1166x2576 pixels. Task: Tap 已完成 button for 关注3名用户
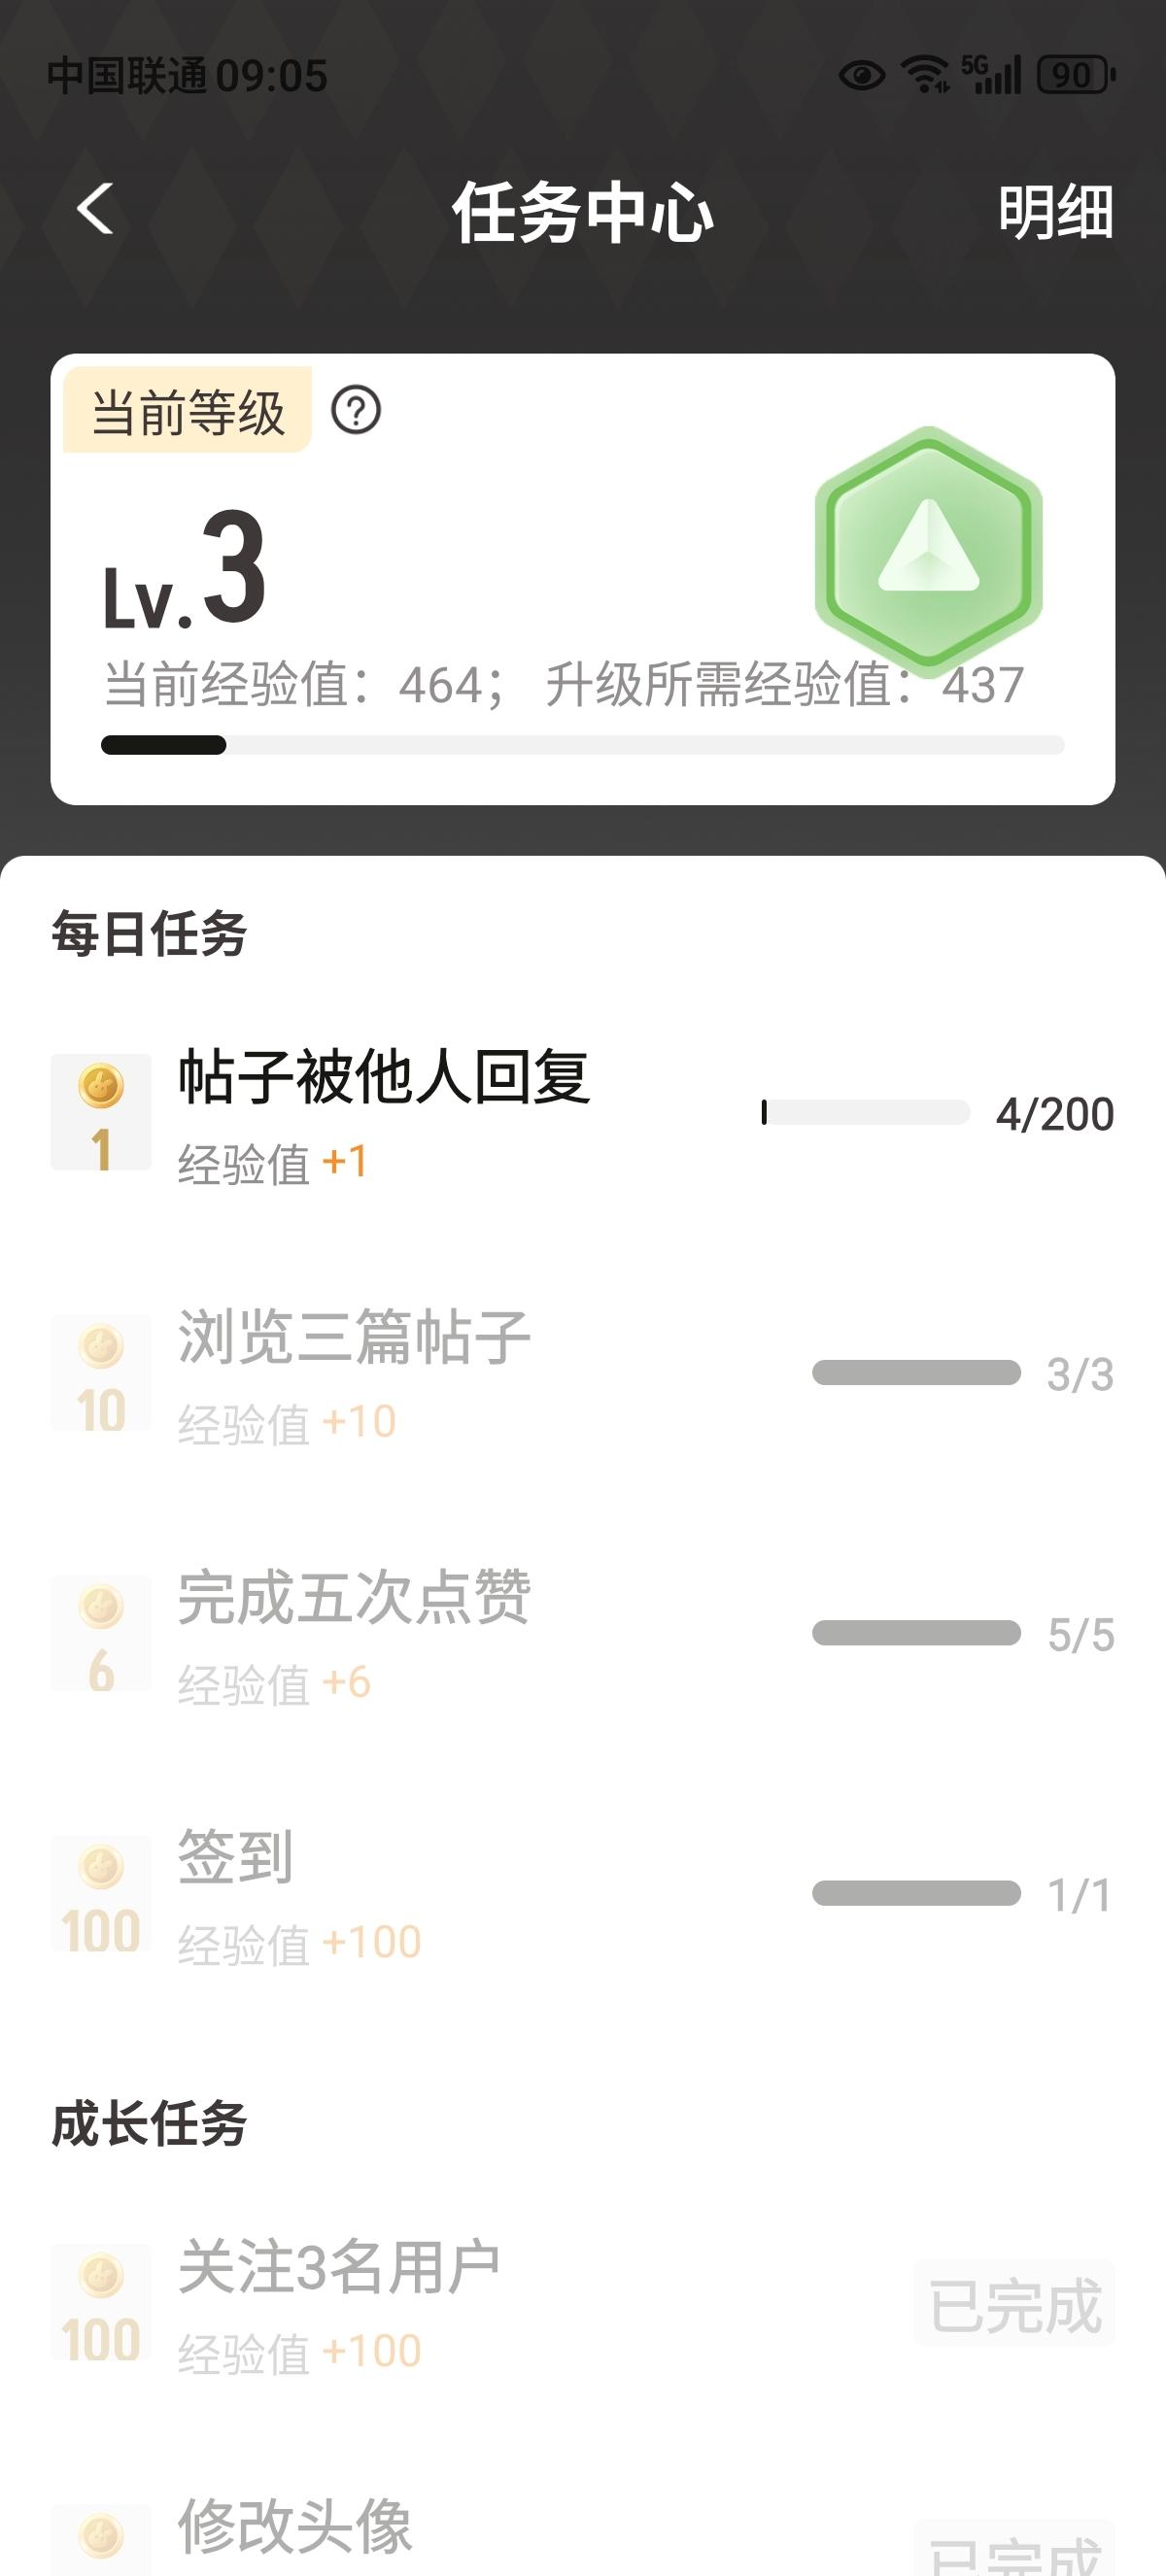point(1014,2304)
